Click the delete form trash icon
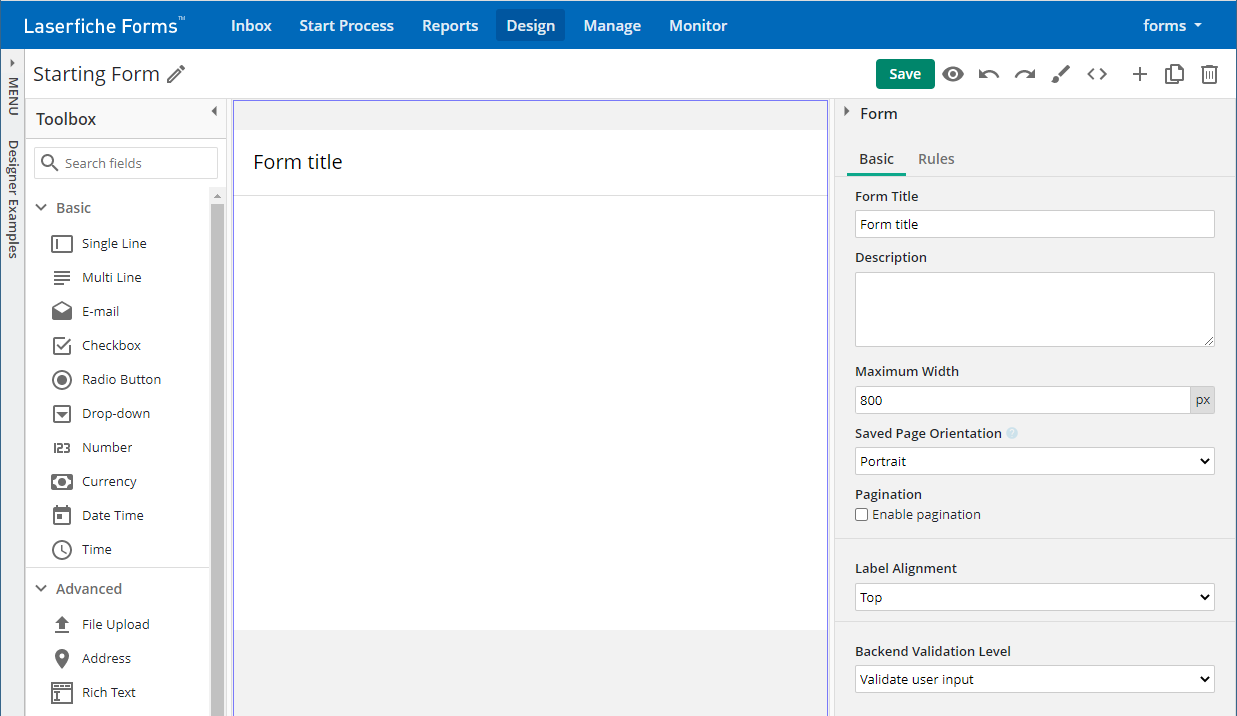Screen dimensions: 1237x716 point(1210,74)
